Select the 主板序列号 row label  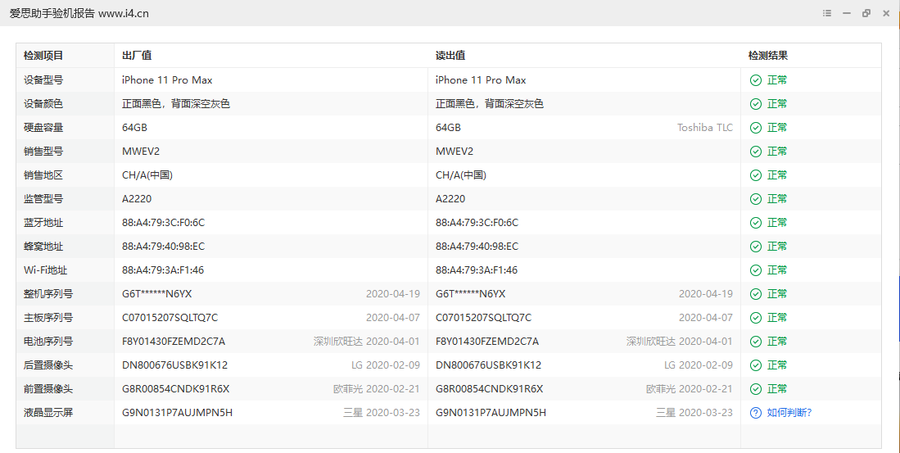pyautogui.click(x=48, y=318)
